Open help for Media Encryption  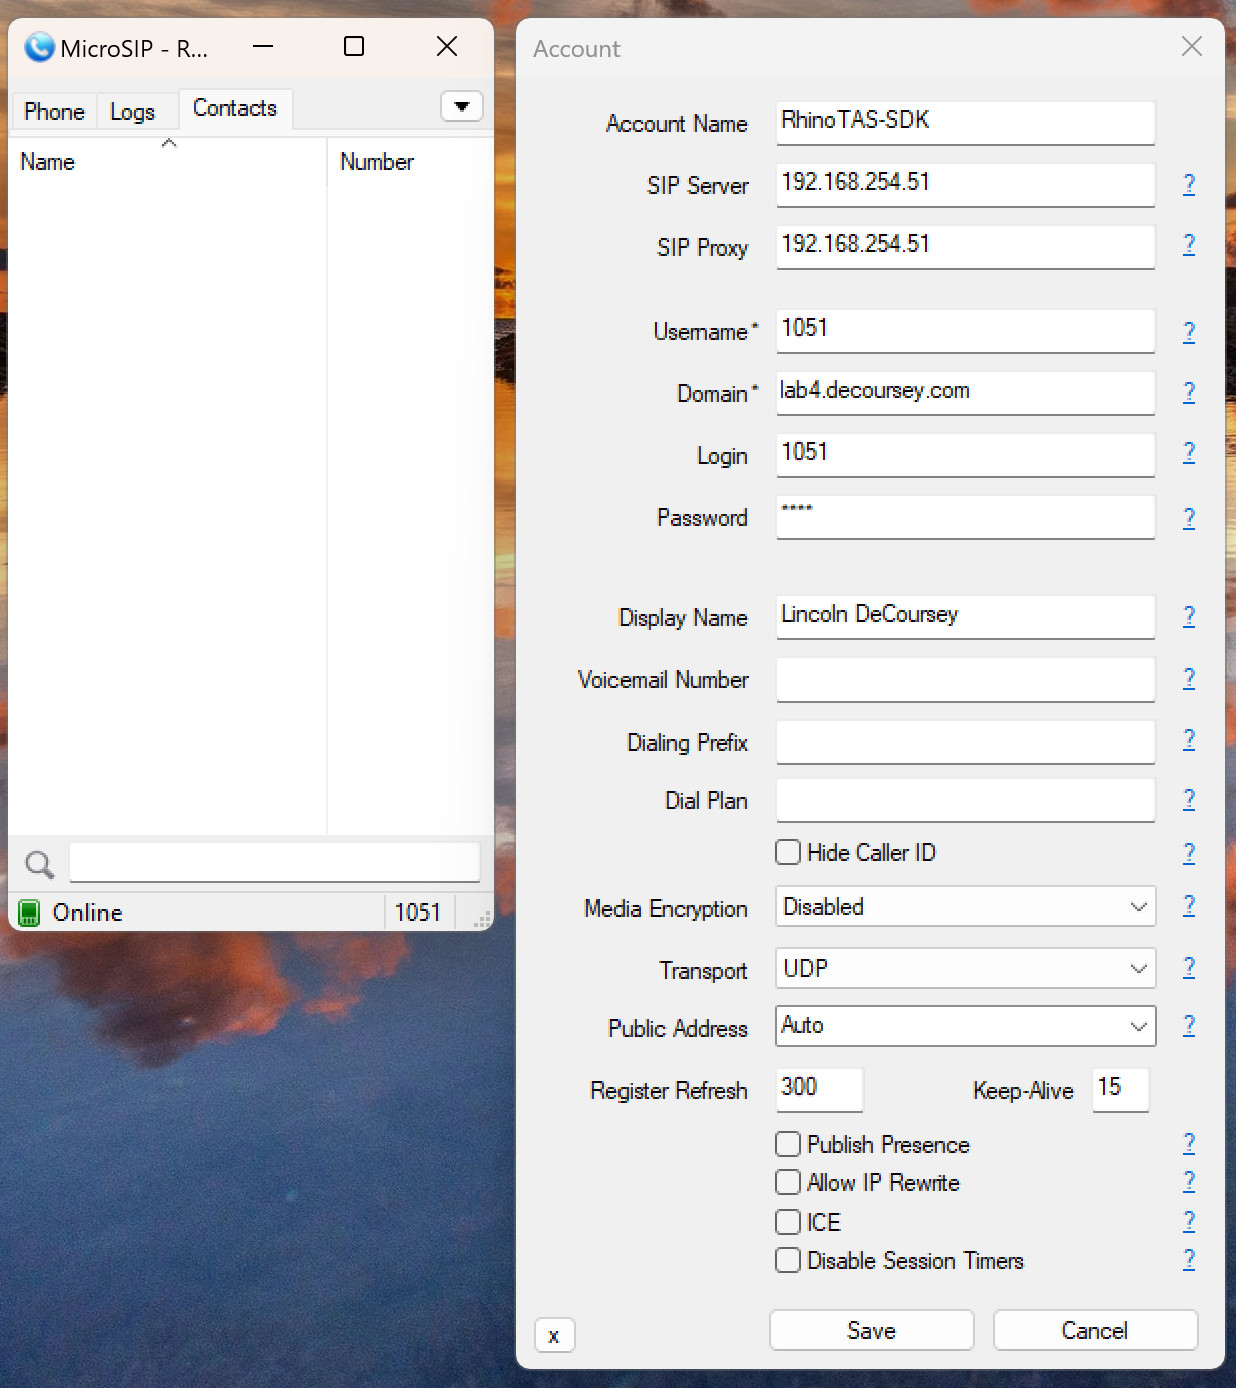(1189, 906)
